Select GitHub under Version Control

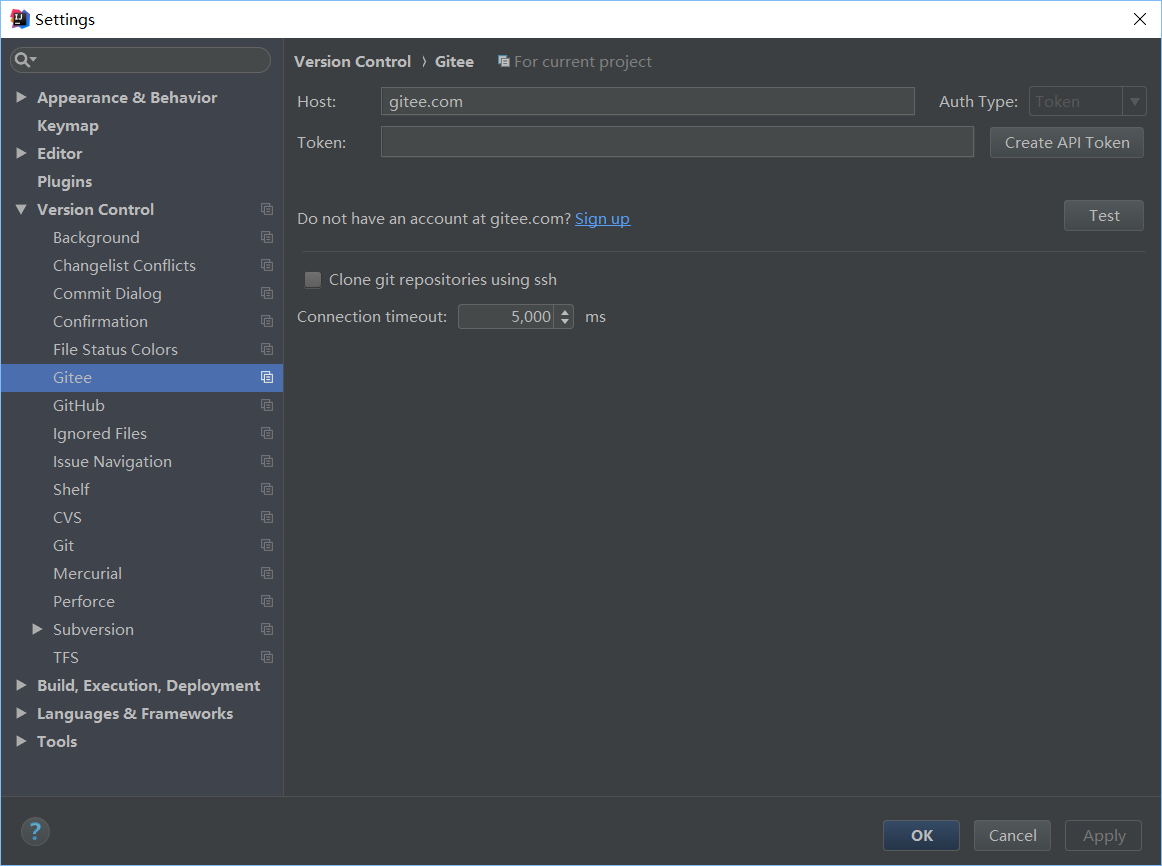pos(79,406)
